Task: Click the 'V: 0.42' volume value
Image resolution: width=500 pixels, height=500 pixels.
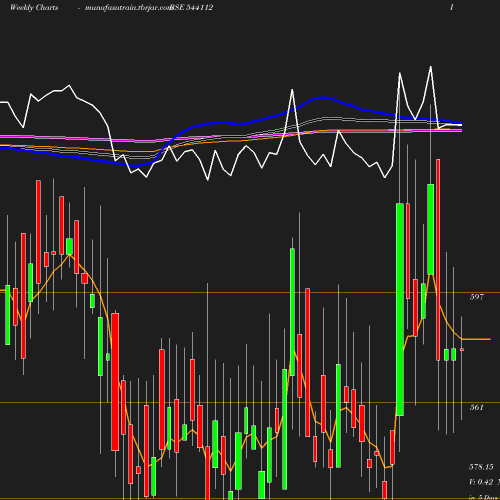Action: (481, 482)
